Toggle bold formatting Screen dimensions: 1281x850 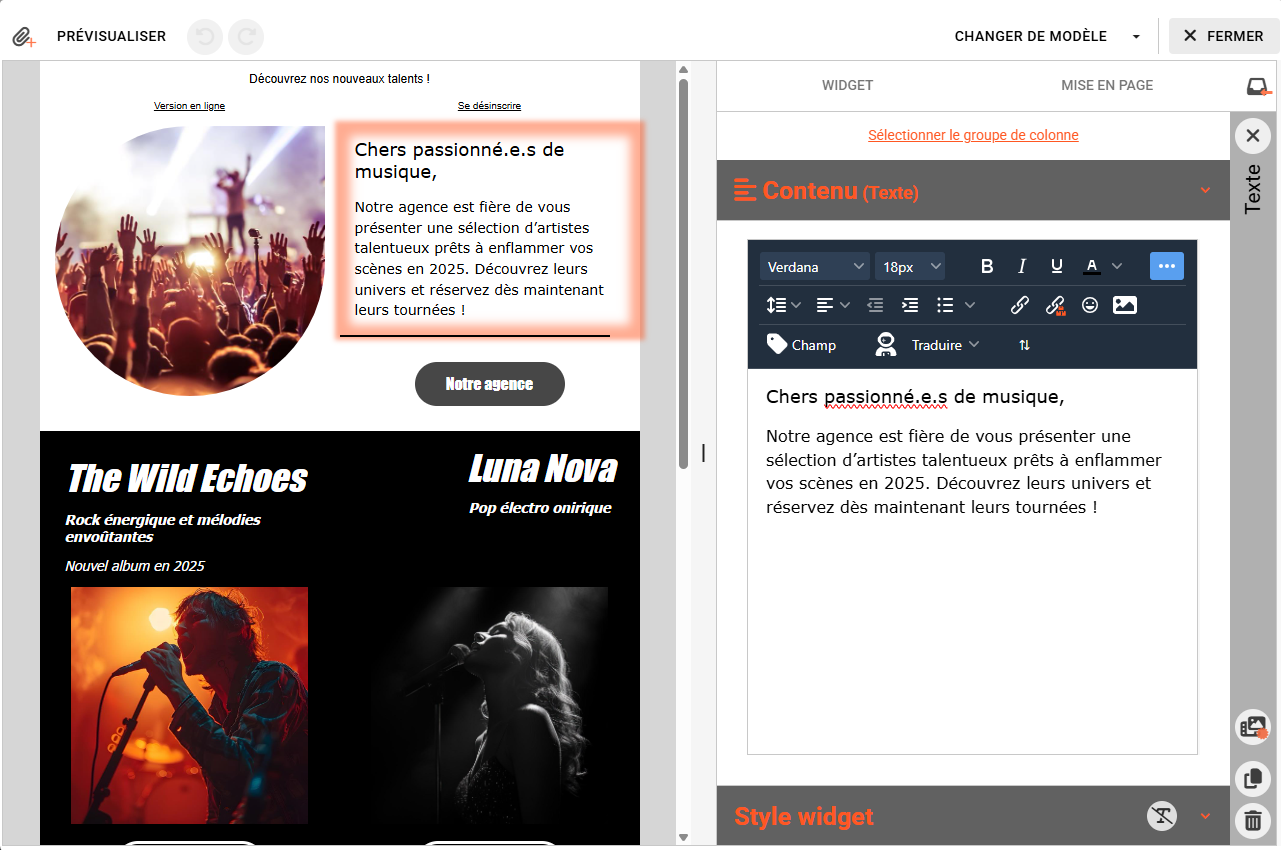pyautogui.click(x=987, y=266)
